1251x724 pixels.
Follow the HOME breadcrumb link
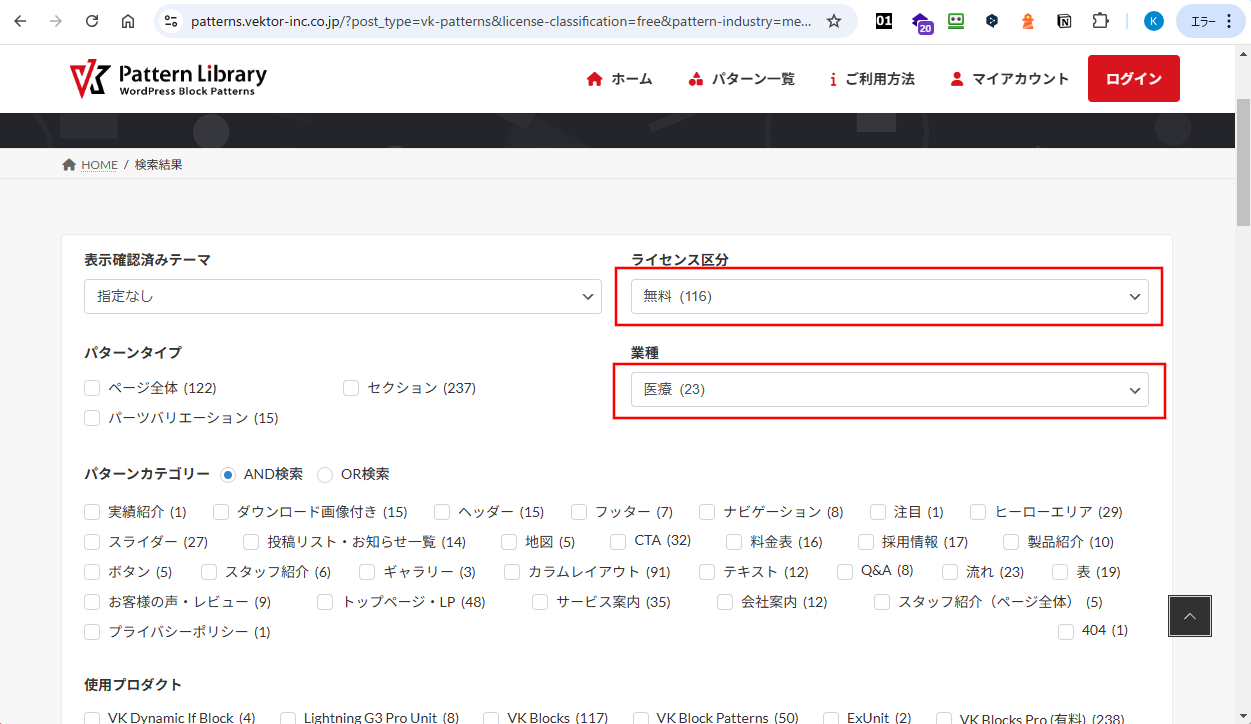click(99, 165)
